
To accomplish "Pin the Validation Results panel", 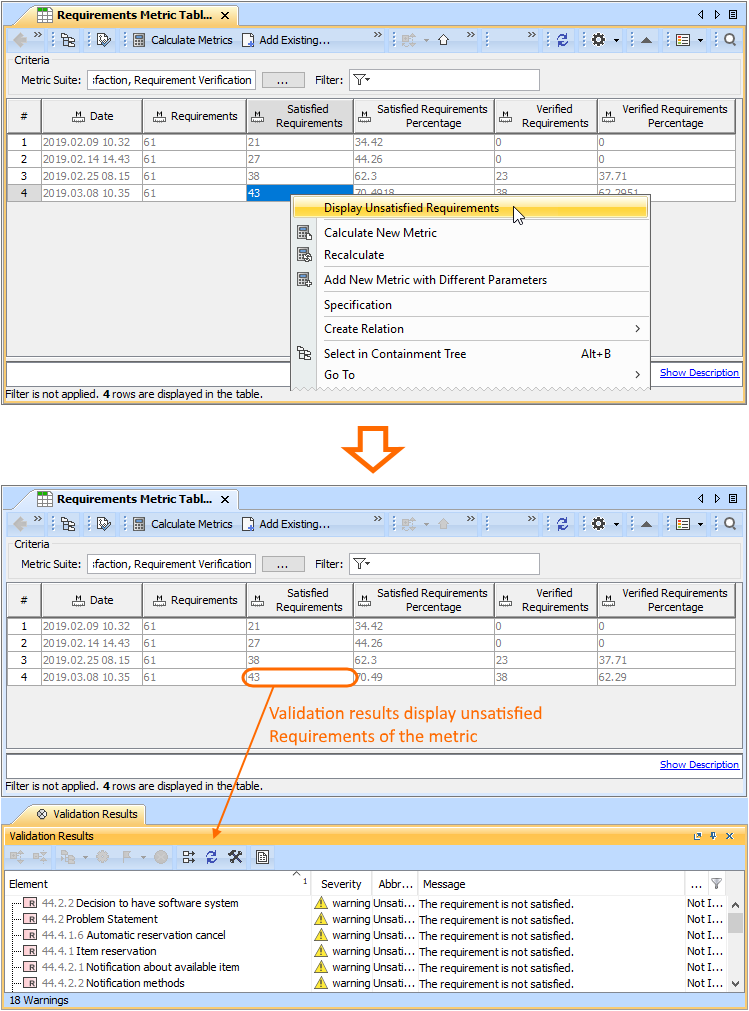I will (x=713, y=836).
